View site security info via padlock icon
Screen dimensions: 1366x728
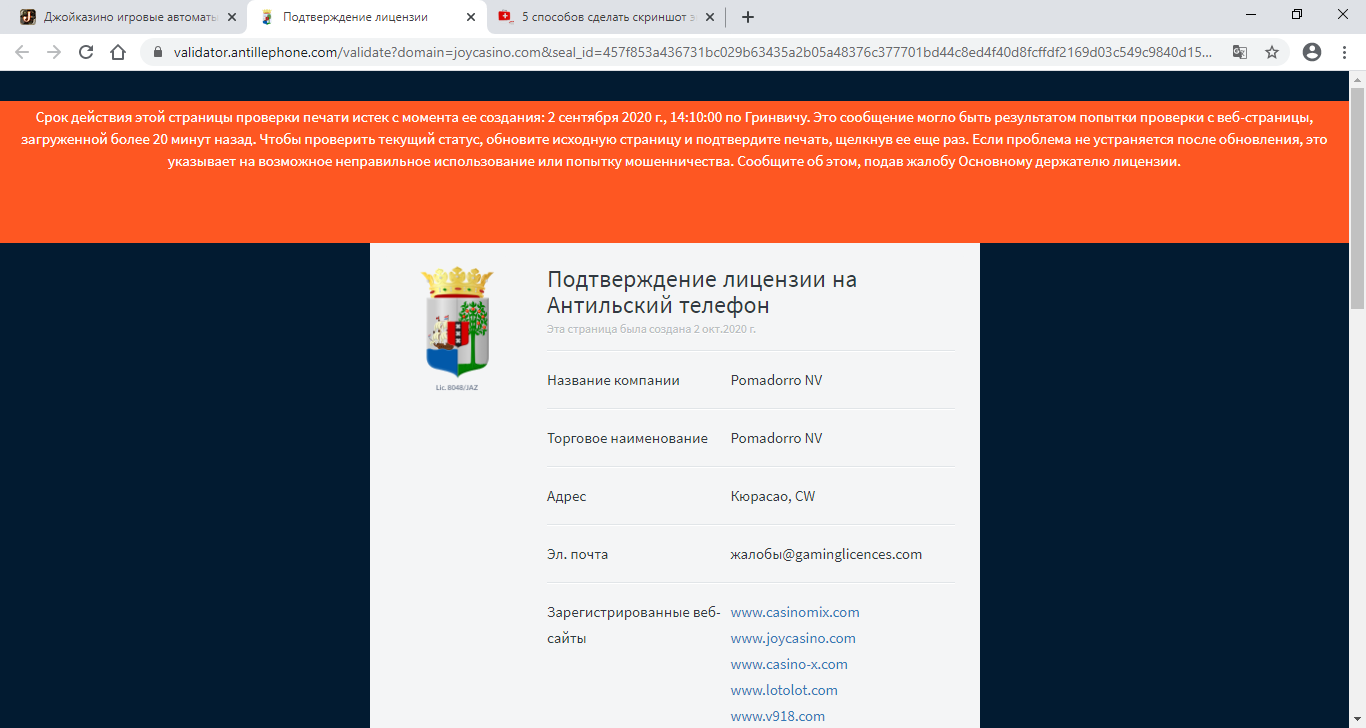[x=158, y=52]
